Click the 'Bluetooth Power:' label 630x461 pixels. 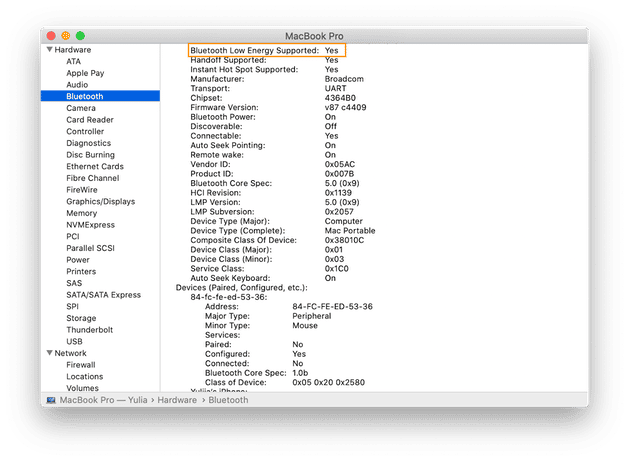(x=223, y=117)
